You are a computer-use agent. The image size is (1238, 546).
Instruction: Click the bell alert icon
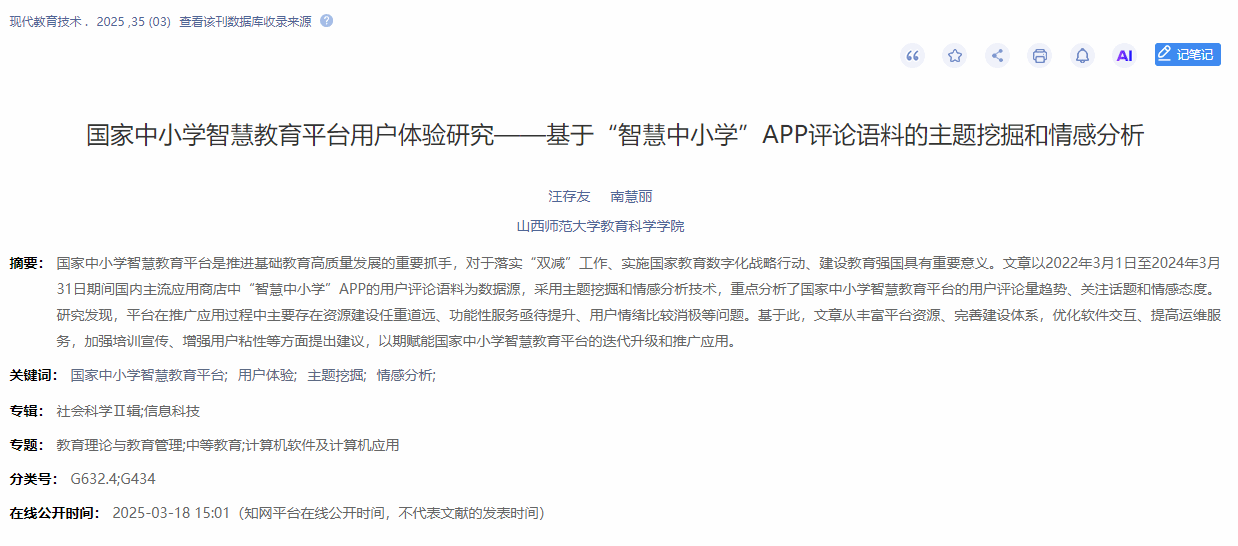tap(1082, 56)
